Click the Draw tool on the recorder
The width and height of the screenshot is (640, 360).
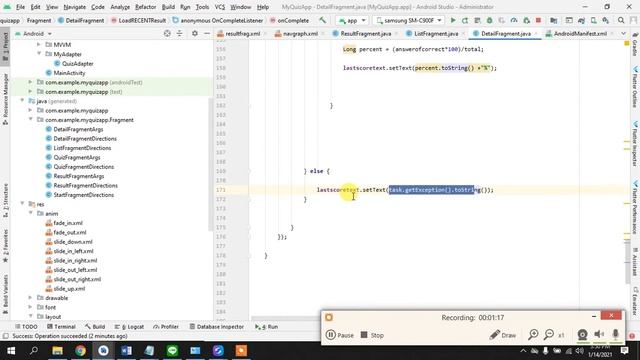503,335
